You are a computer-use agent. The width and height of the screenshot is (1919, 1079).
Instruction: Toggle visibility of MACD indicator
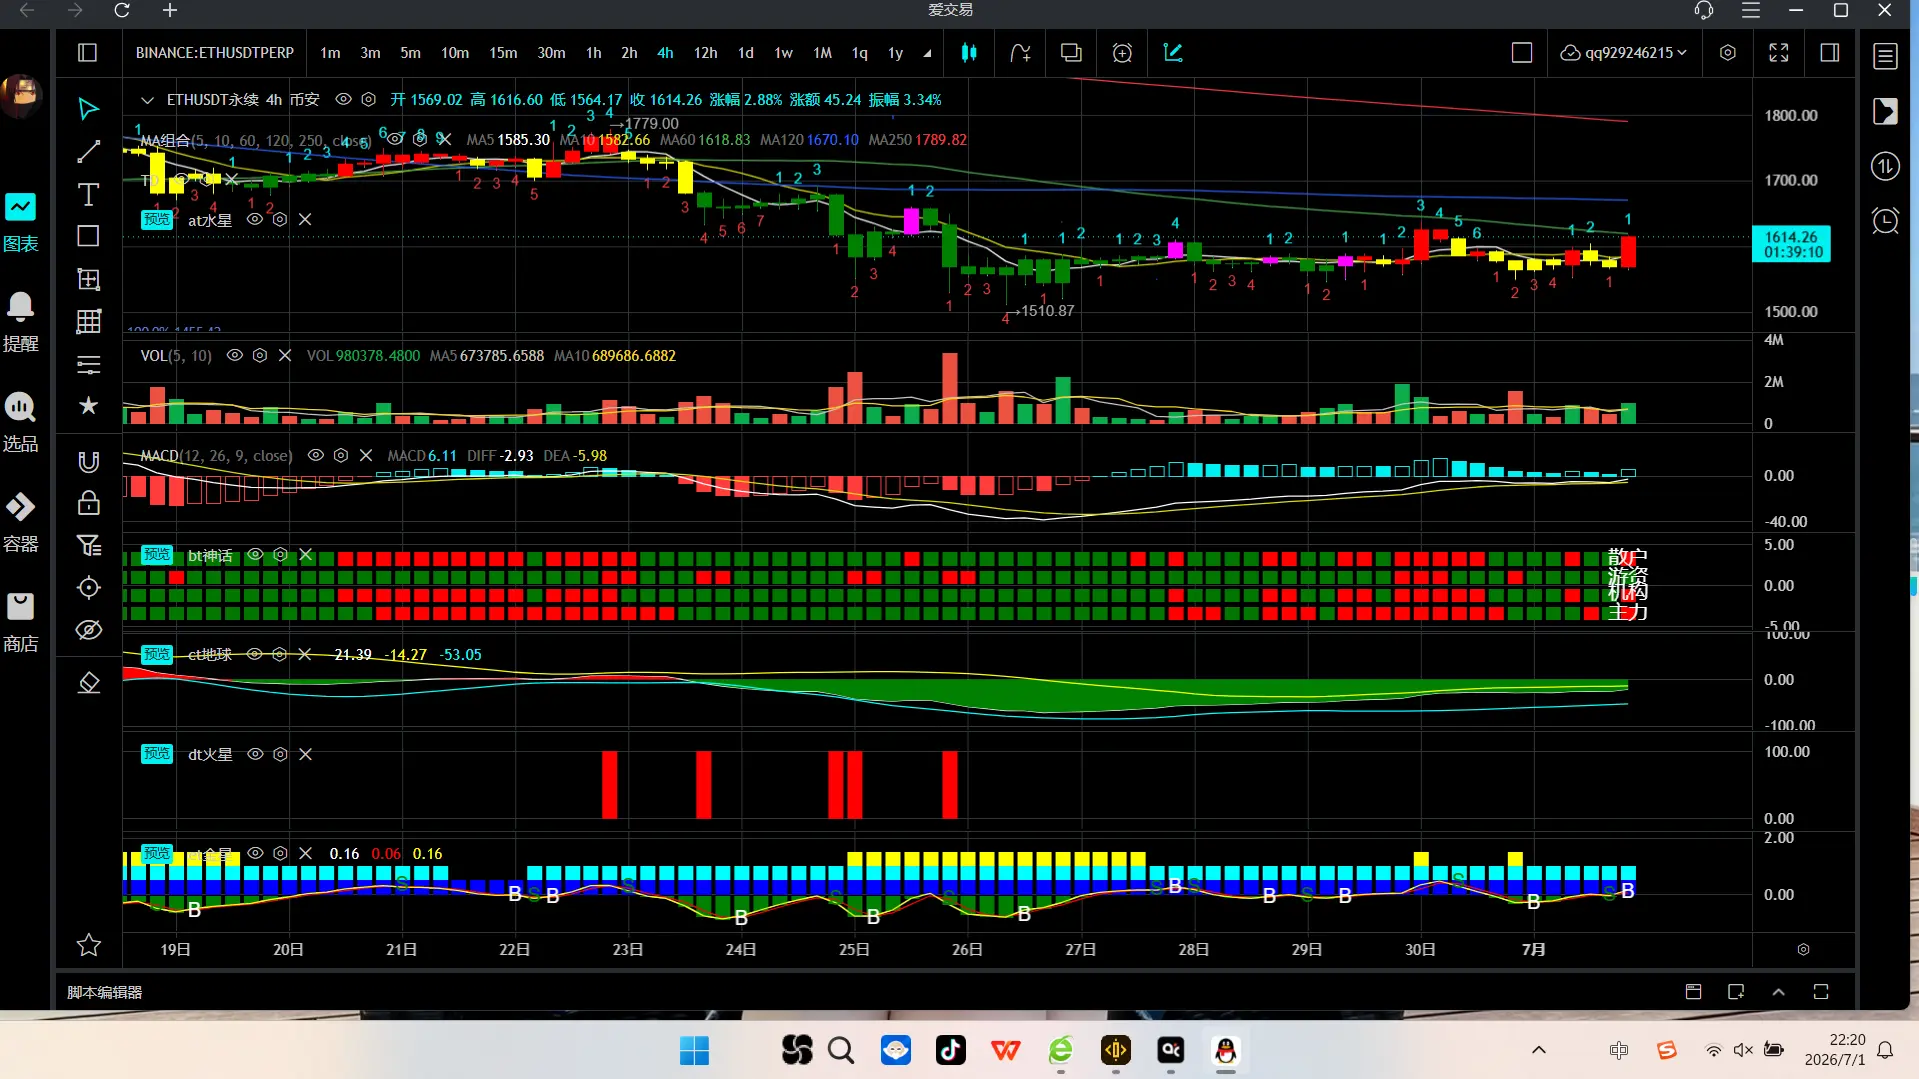coord(316,456)
